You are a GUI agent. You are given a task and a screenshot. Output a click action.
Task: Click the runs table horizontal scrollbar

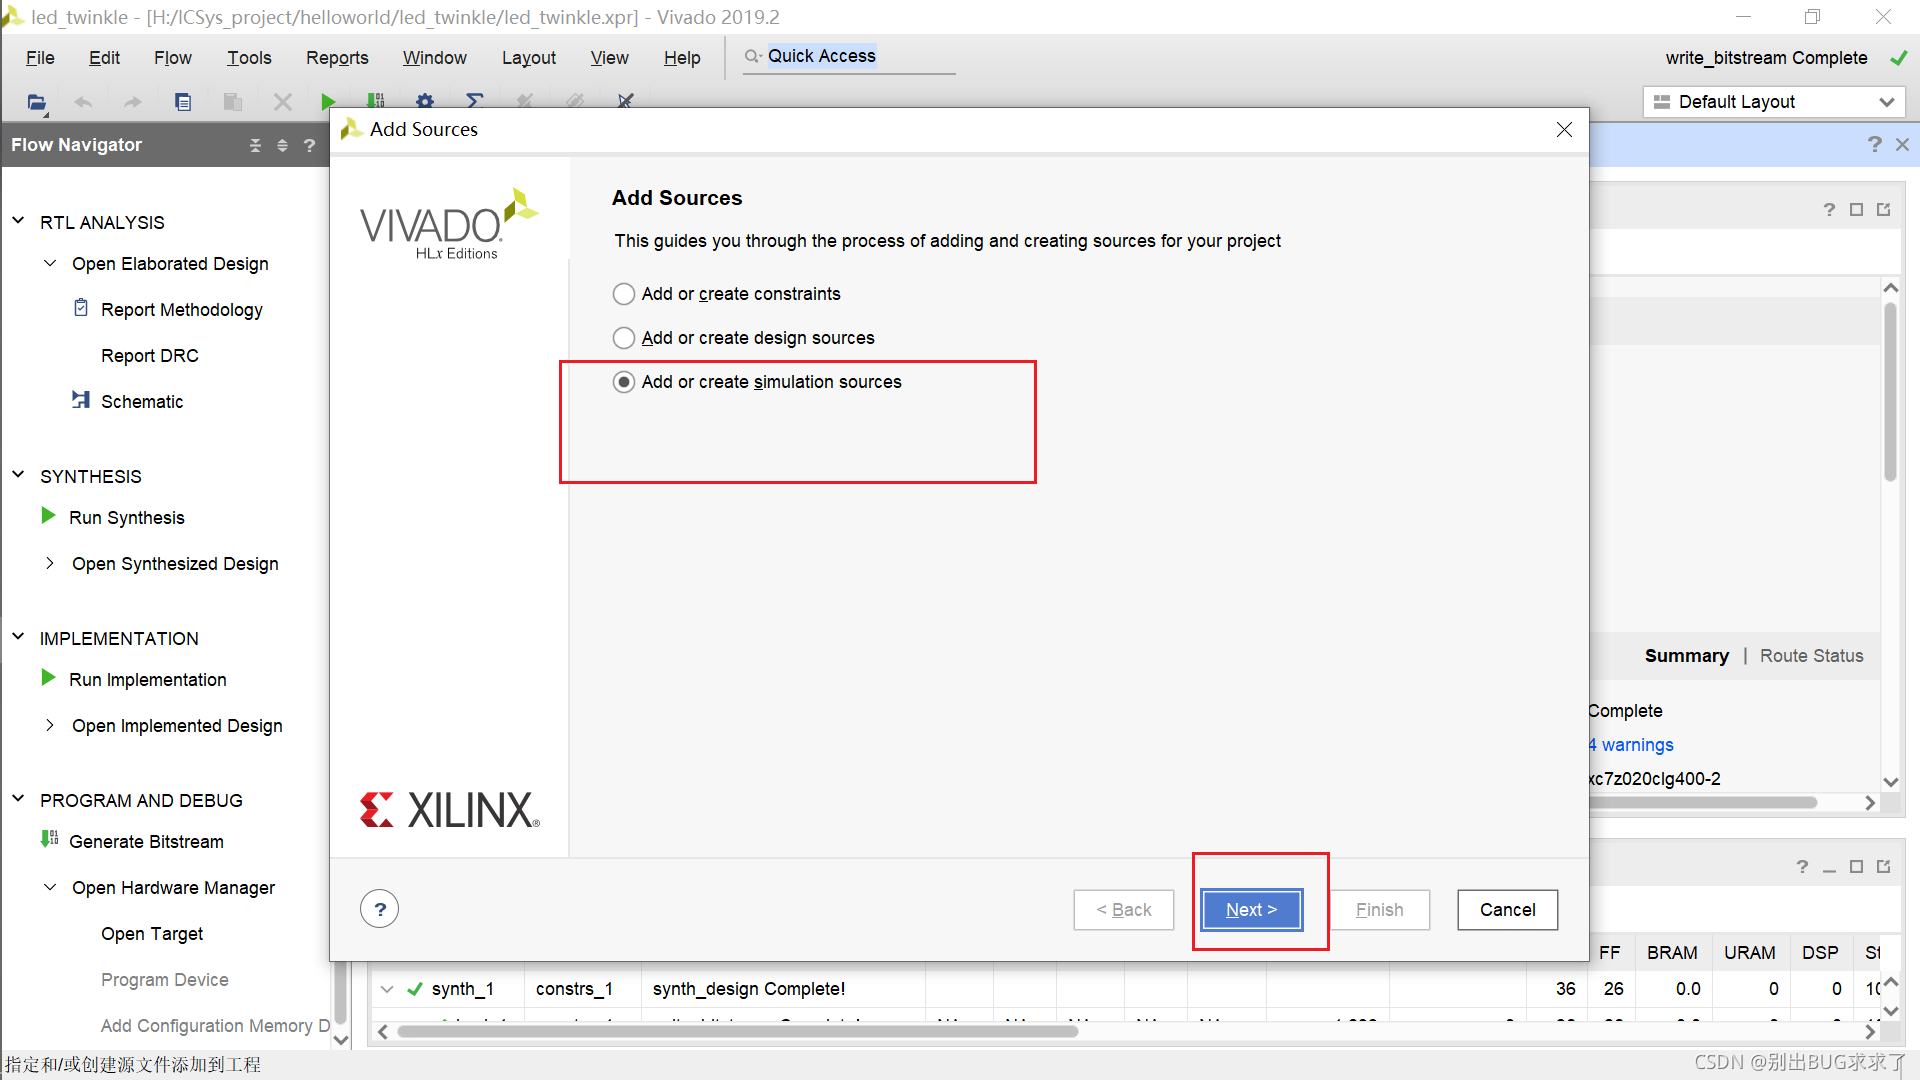(738, 1031)
